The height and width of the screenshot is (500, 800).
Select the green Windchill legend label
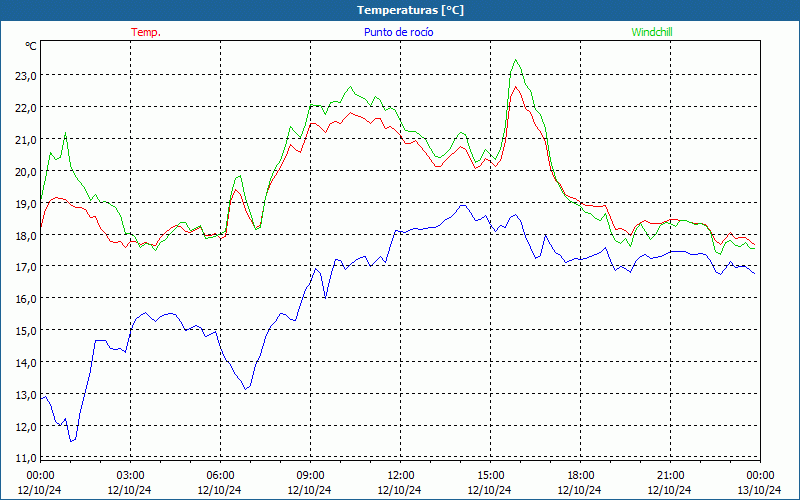(x=652, y=32)
